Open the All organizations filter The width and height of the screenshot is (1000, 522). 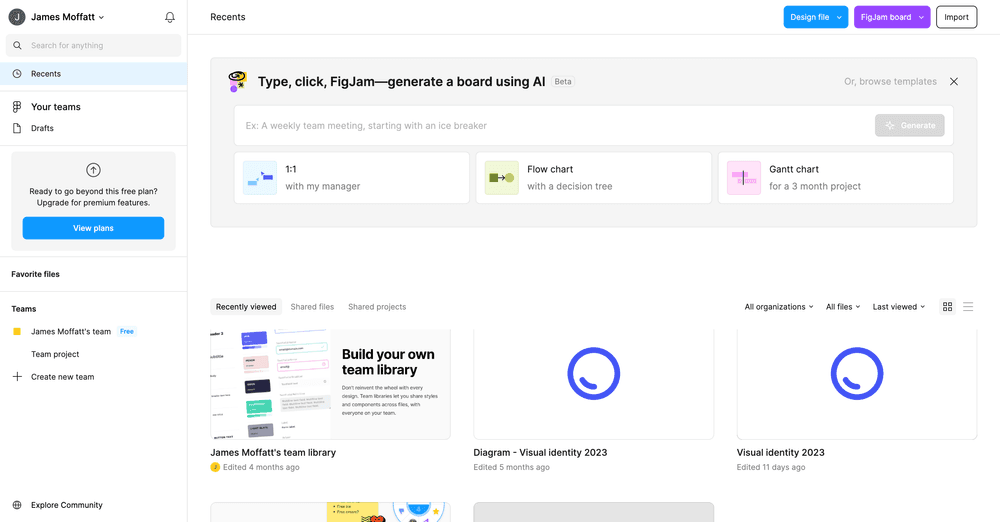coord(779,307)
